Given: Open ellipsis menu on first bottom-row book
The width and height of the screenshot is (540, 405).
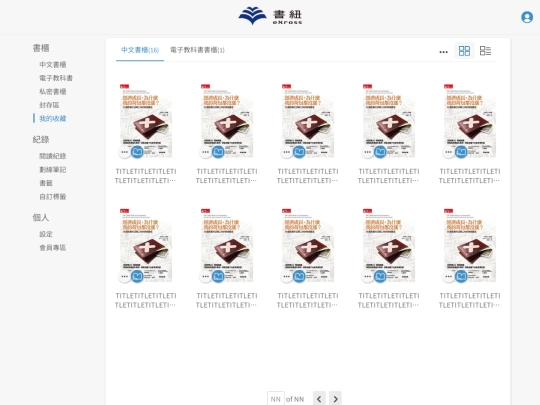Looking at the screenshot, I should pyautogui.click(x=124, y=276).
